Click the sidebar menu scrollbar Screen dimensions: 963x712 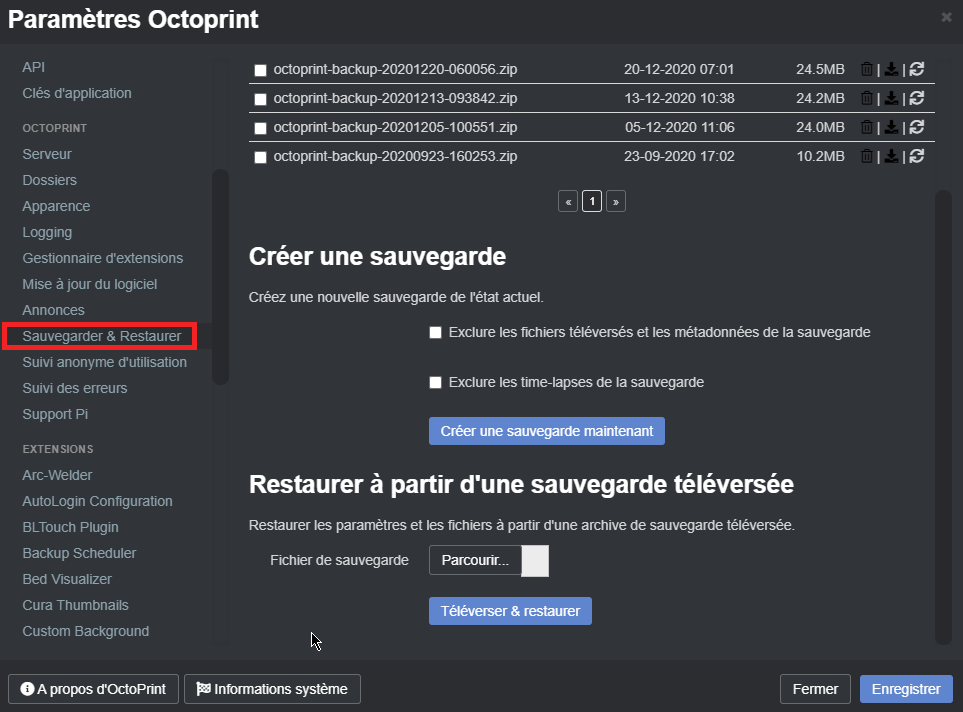coord(220,277)
